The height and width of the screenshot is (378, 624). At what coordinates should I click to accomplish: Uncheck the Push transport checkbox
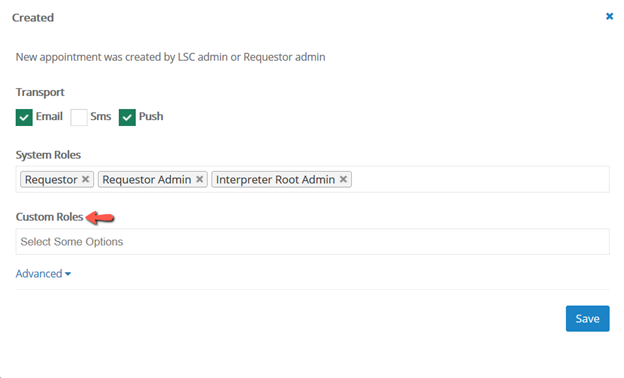pyautogui.click(x=127, y=117)
